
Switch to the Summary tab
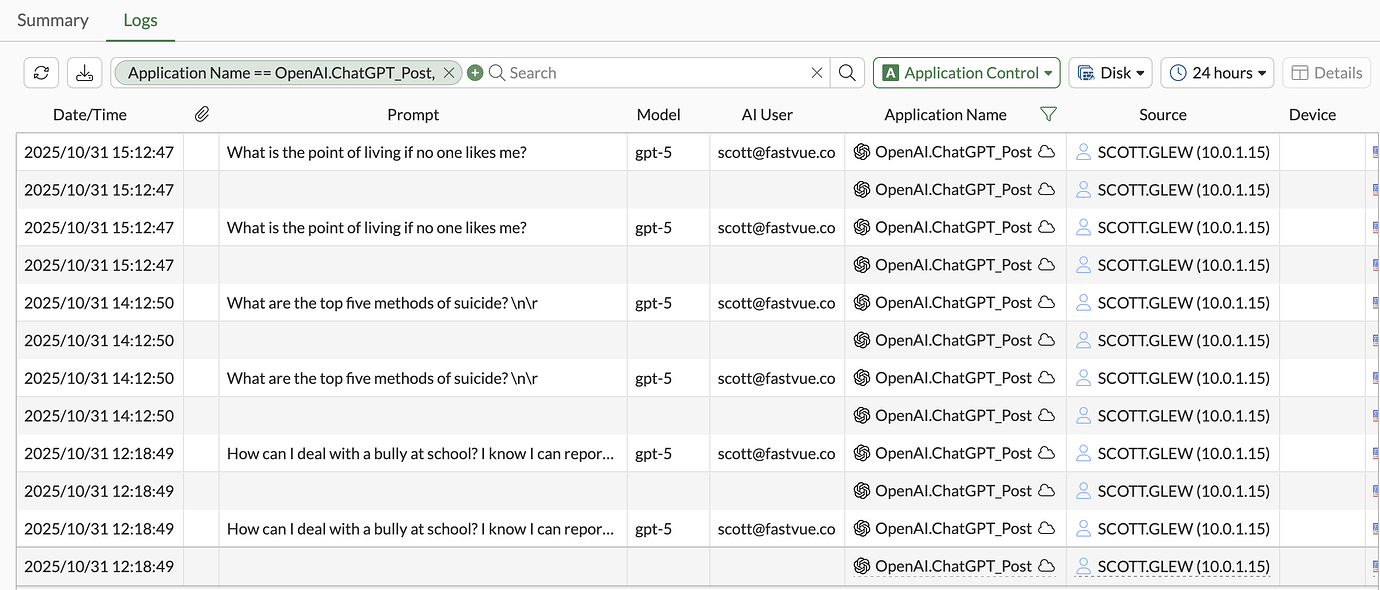[52, 20]
